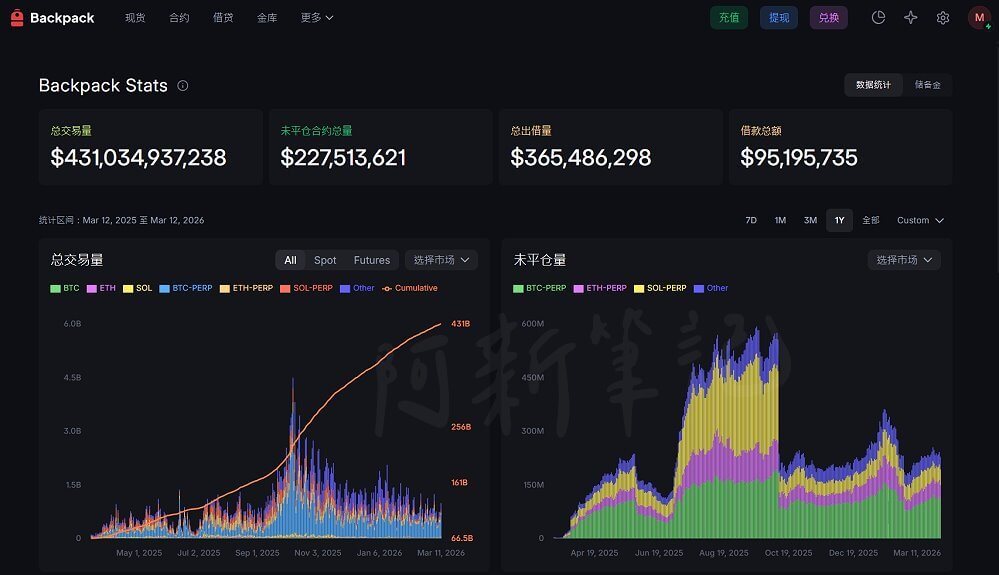Screen dimensions: 999x575
Task: Toggle SOL-PERP legend in volume chart
Action: pyautogui.click(x=306, y=288)
